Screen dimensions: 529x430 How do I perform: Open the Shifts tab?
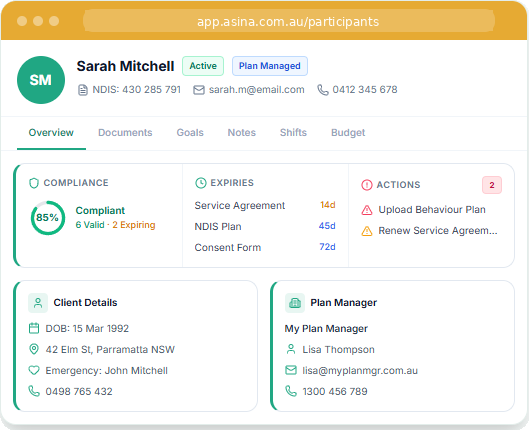(x=293, y=133)
